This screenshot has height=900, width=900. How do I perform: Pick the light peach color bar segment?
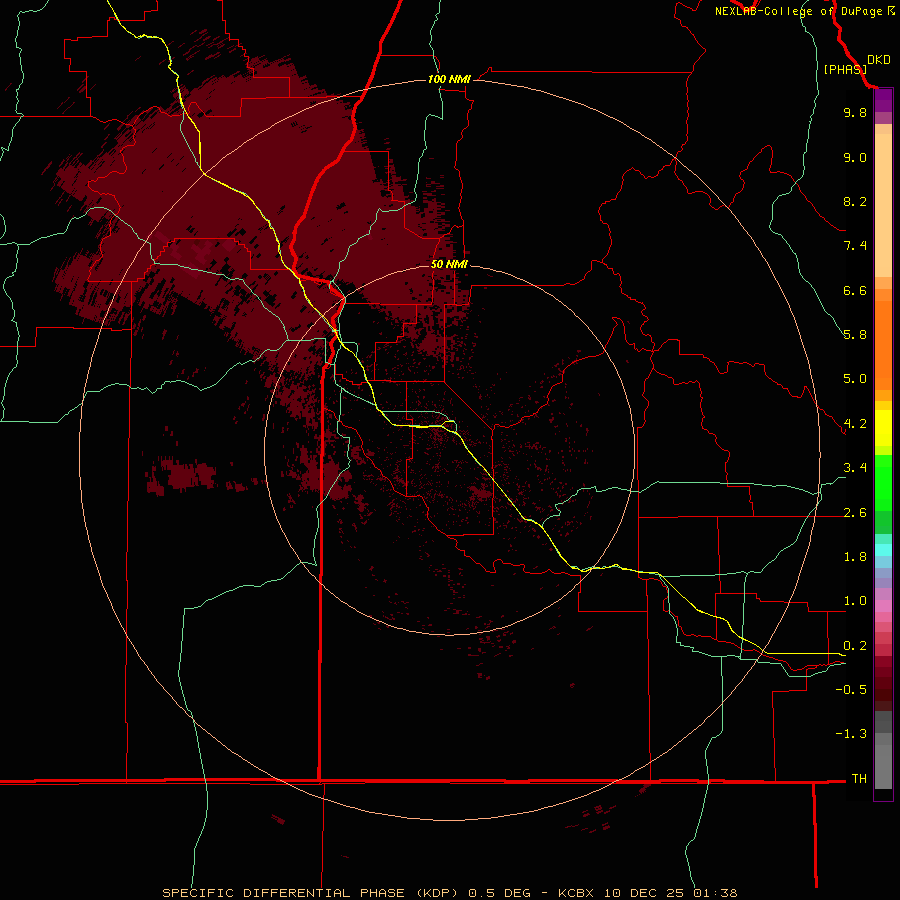click(x=883, y=205)
